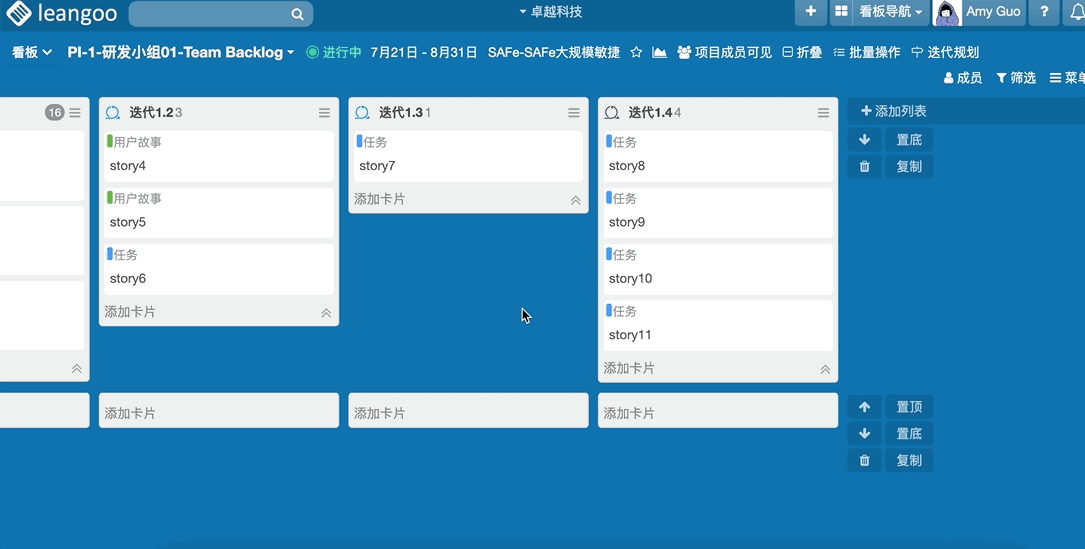Screen dimensions: 1085x549
Task: Open the 菜单 side menu
Action: coord(1067,78)
